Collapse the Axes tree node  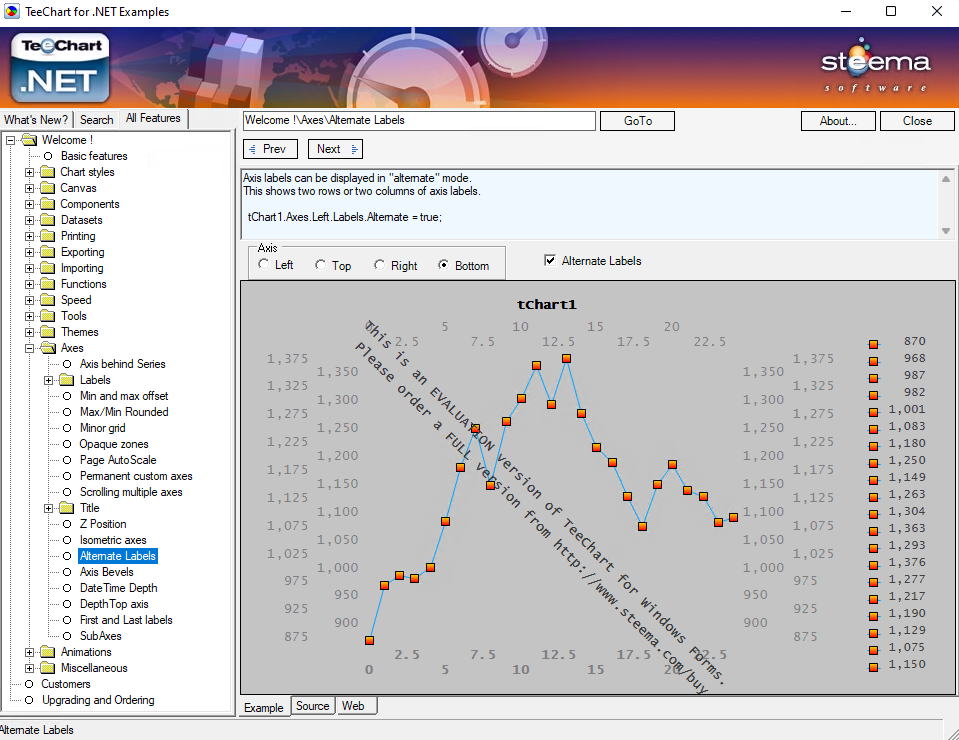(29, 348)
